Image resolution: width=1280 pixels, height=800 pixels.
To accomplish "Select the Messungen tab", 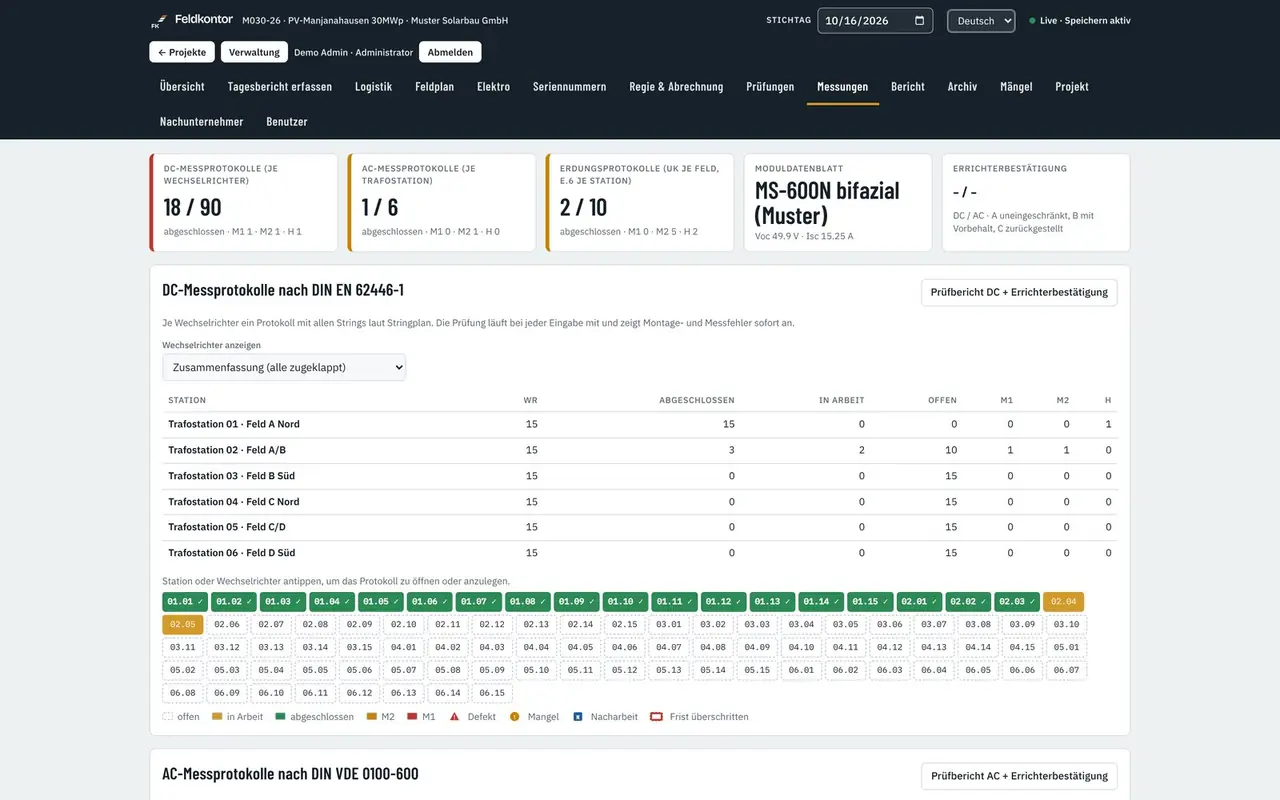I will [843, 87].
